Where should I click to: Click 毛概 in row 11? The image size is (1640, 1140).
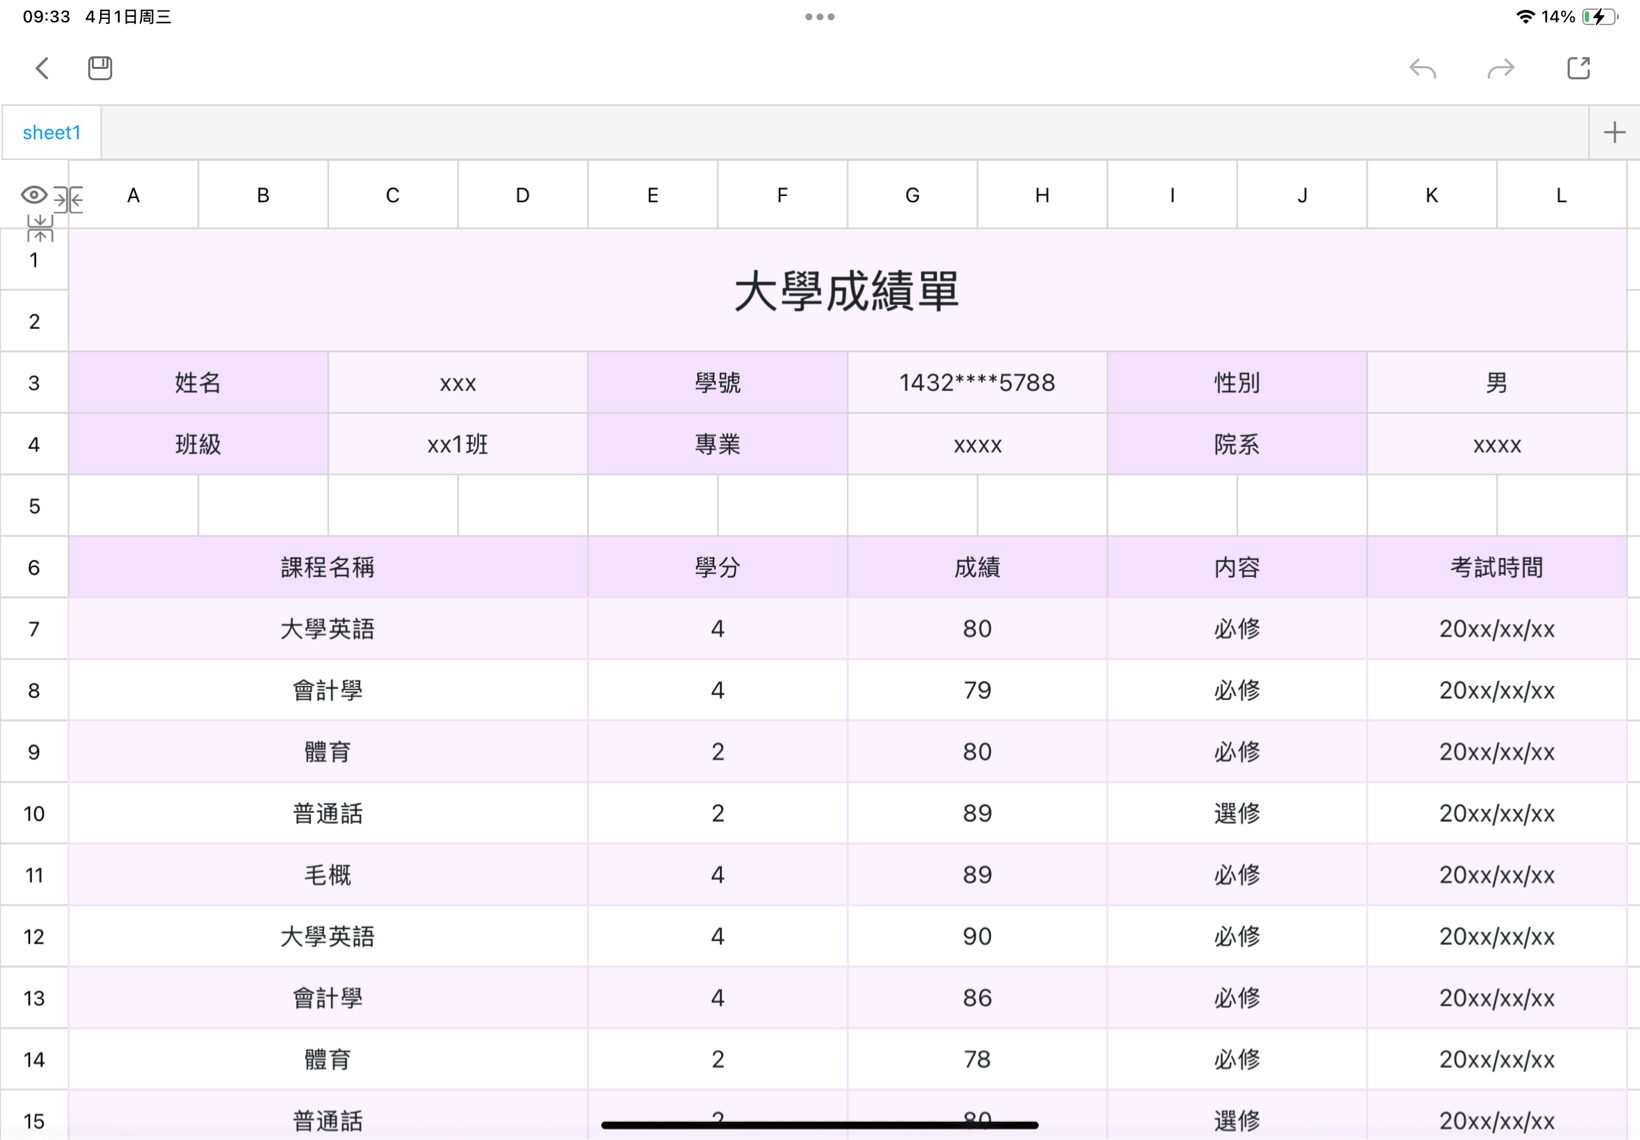(x=328, y=875)
